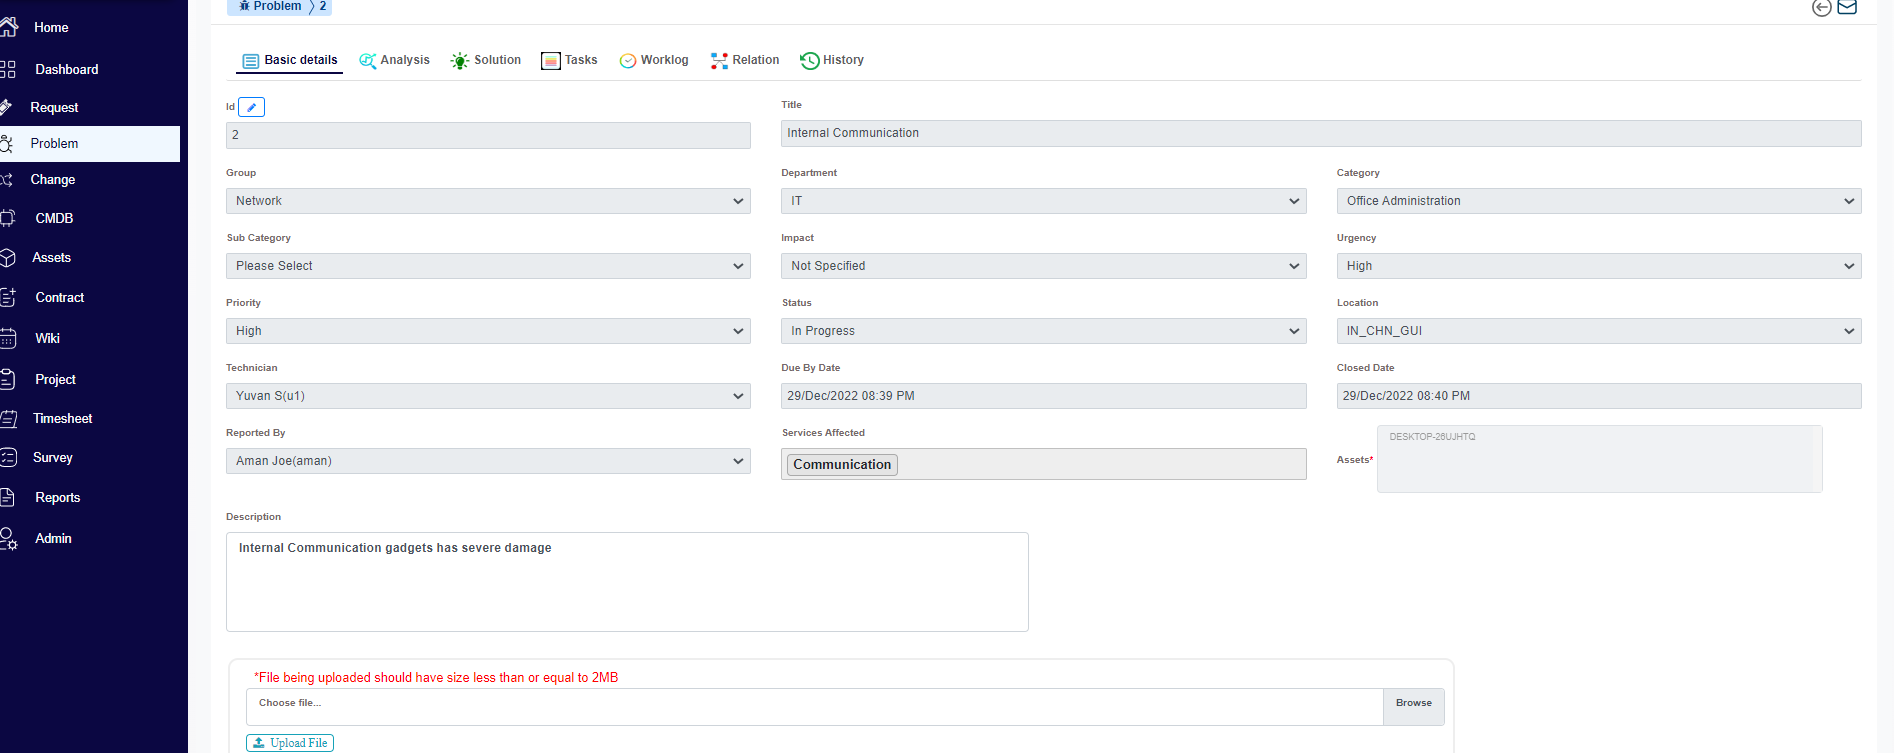Viewport: 1894px width, 753px height.
Task: Click the Change icon in sidebar
Action: pyautogui.click(x=6, y=180)
